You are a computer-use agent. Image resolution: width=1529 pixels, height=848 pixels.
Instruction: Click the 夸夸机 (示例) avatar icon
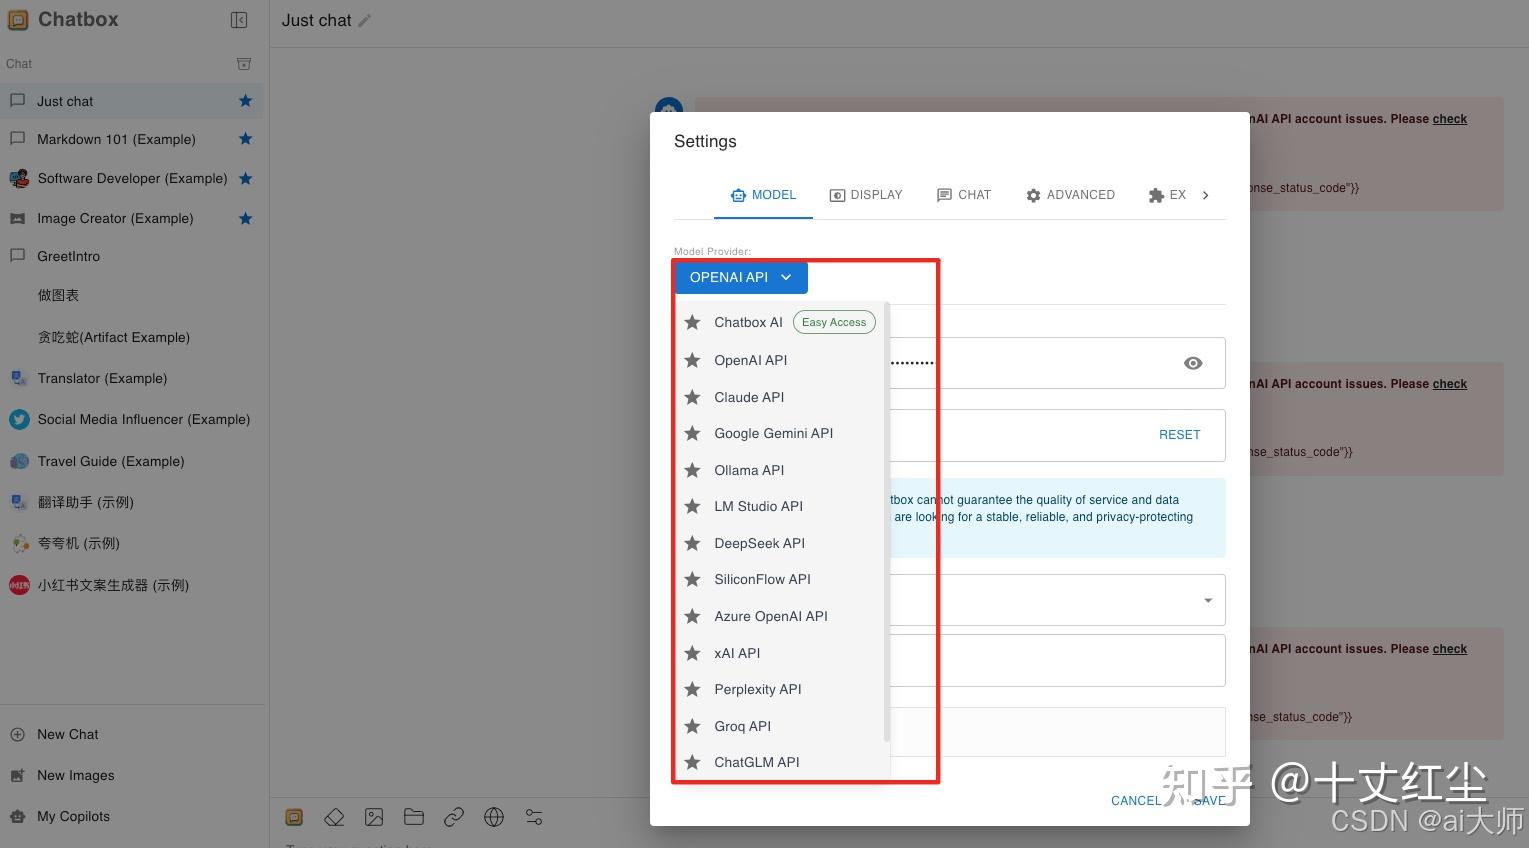[19, 544]
